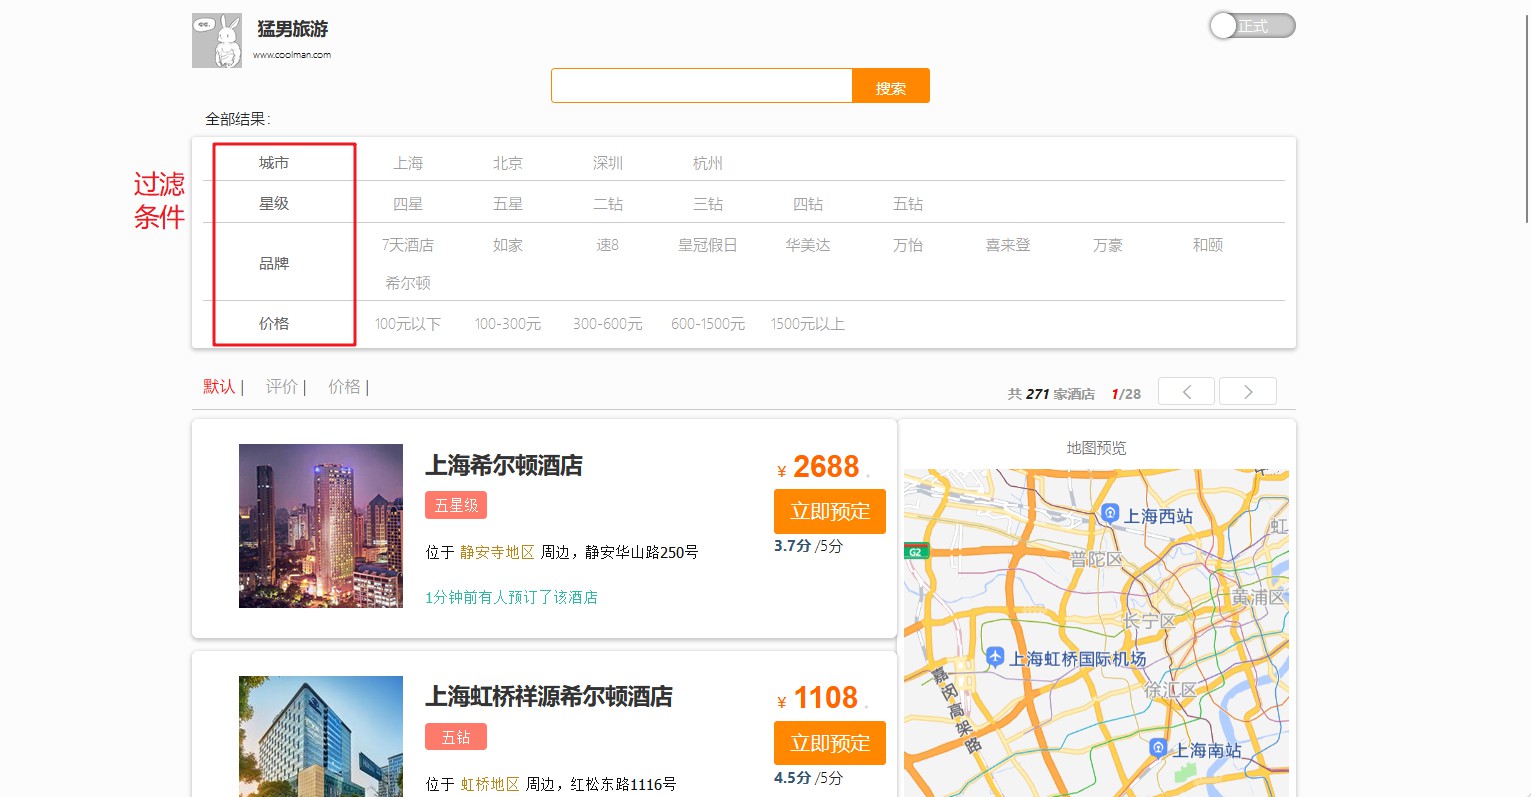Viewport: 1531px width, 797px height.
Task: Click the 五星级 tag on 上海希尔顿酒店
Action: coord(456,505)
